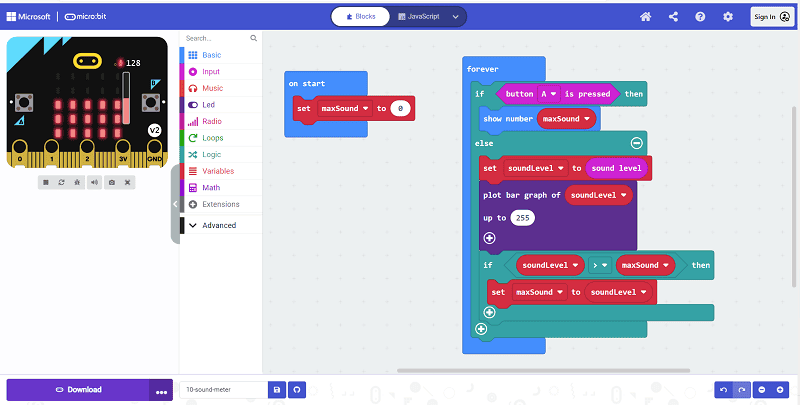Switch to Blocks editor view
Viewport: 800px width, 405px height.
(360, 16)
